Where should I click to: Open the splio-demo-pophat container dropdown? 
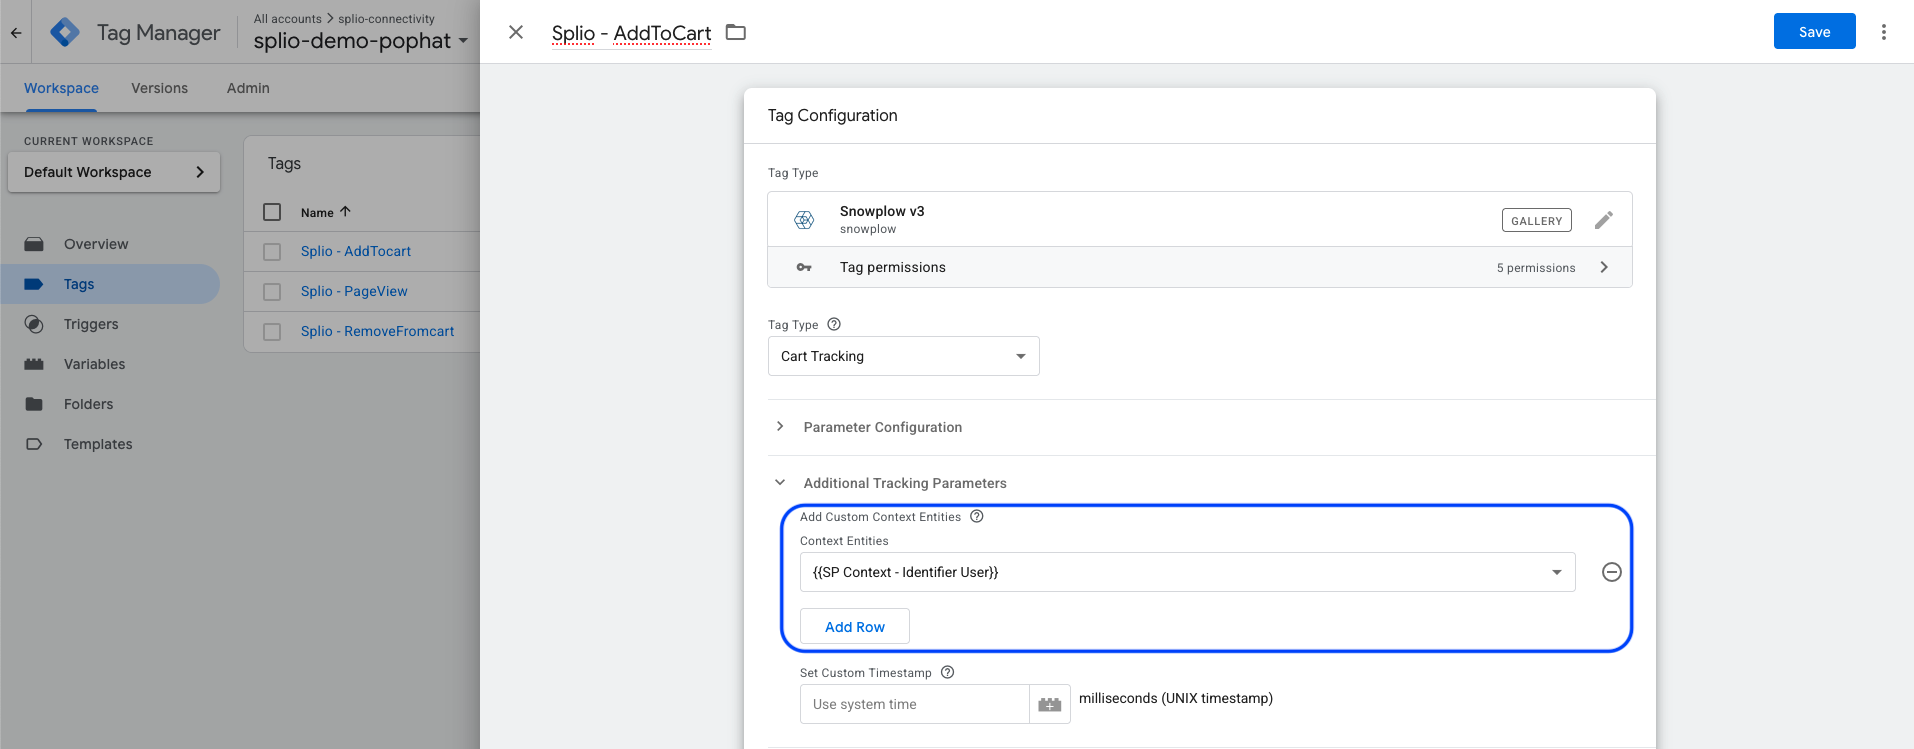coord(360,41)
